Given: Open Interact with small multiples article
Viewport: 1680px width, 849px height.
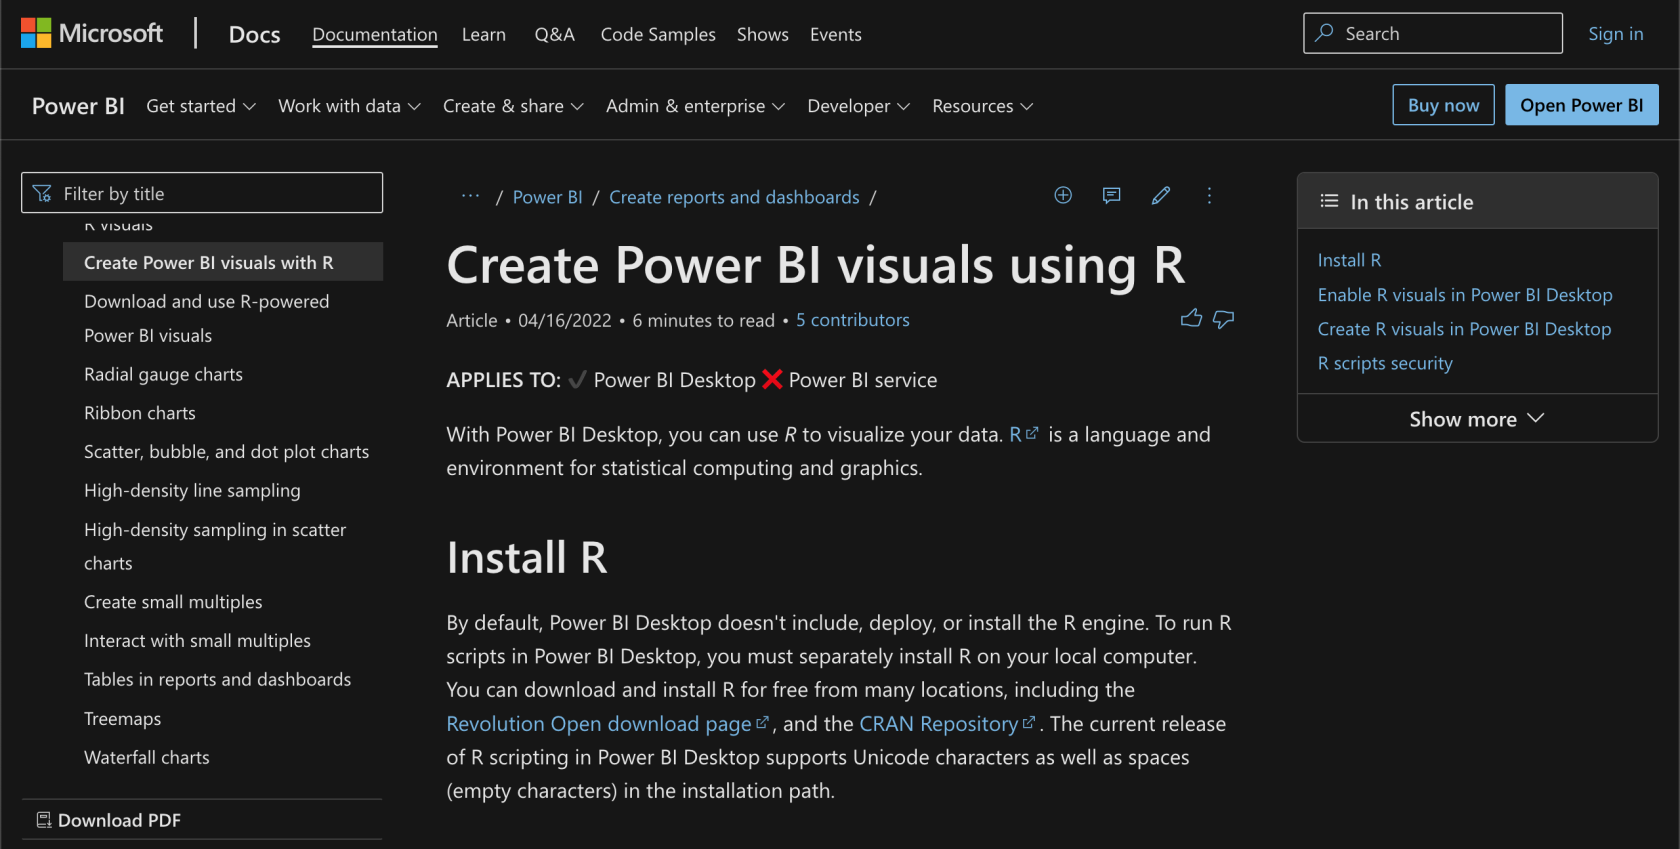Looking at the screenshot, I should (197, 641).
